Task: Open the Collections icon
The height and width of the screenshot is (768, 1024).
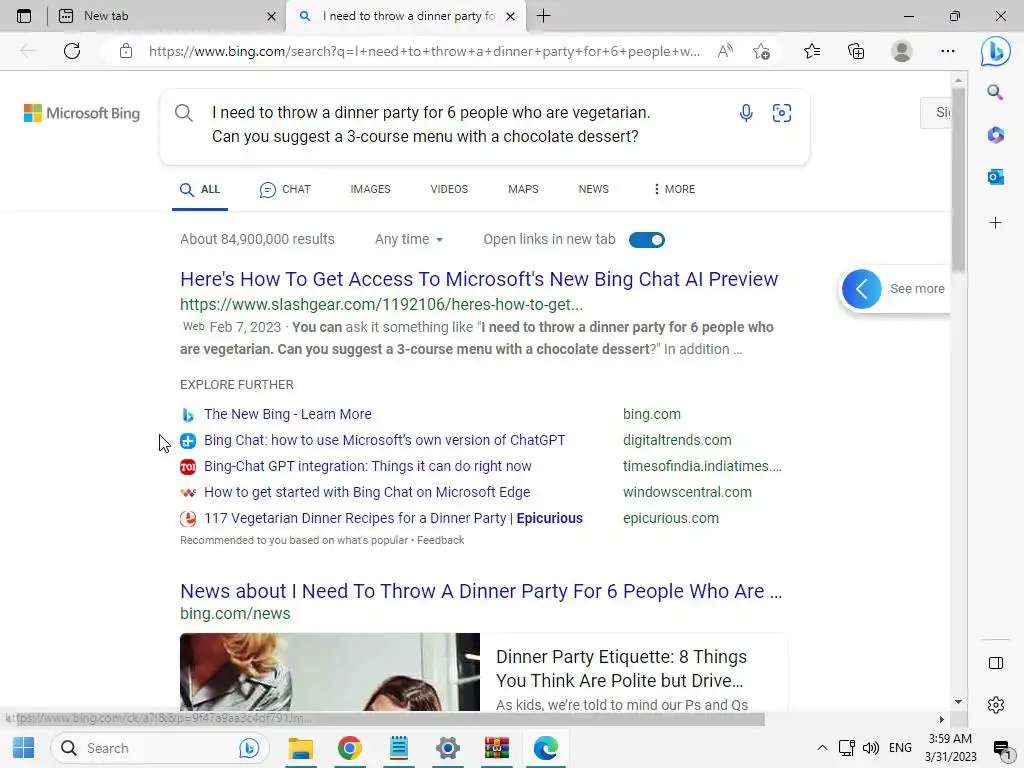Action: click(856, 51)
